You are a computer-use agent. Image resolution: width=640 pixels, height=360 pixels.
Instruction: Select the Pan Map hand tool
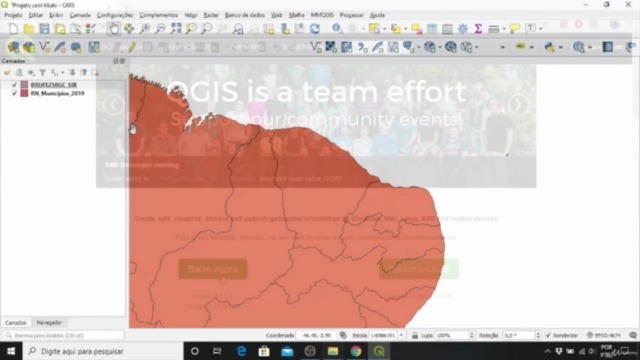pos(114,29)
